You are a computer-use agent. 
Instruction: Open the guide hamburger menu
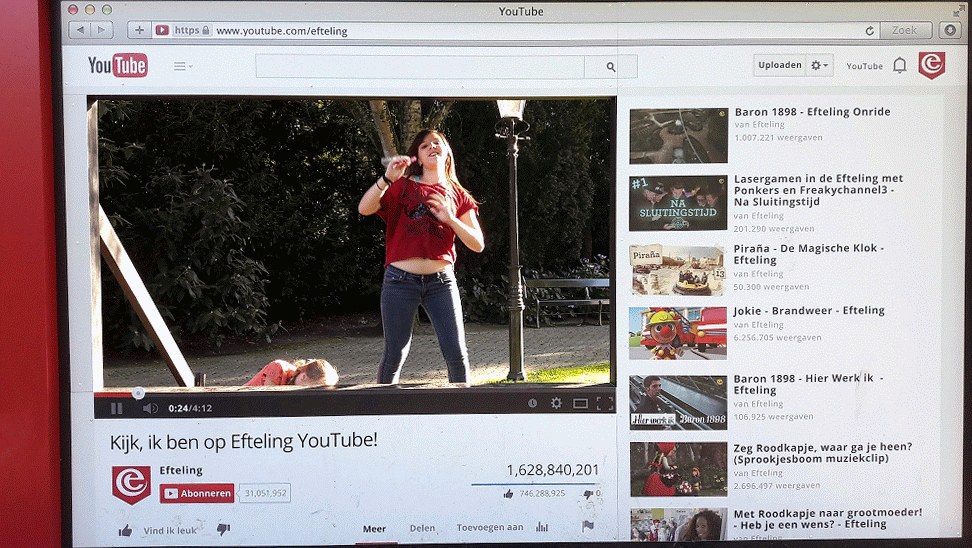tap(182, 66)
